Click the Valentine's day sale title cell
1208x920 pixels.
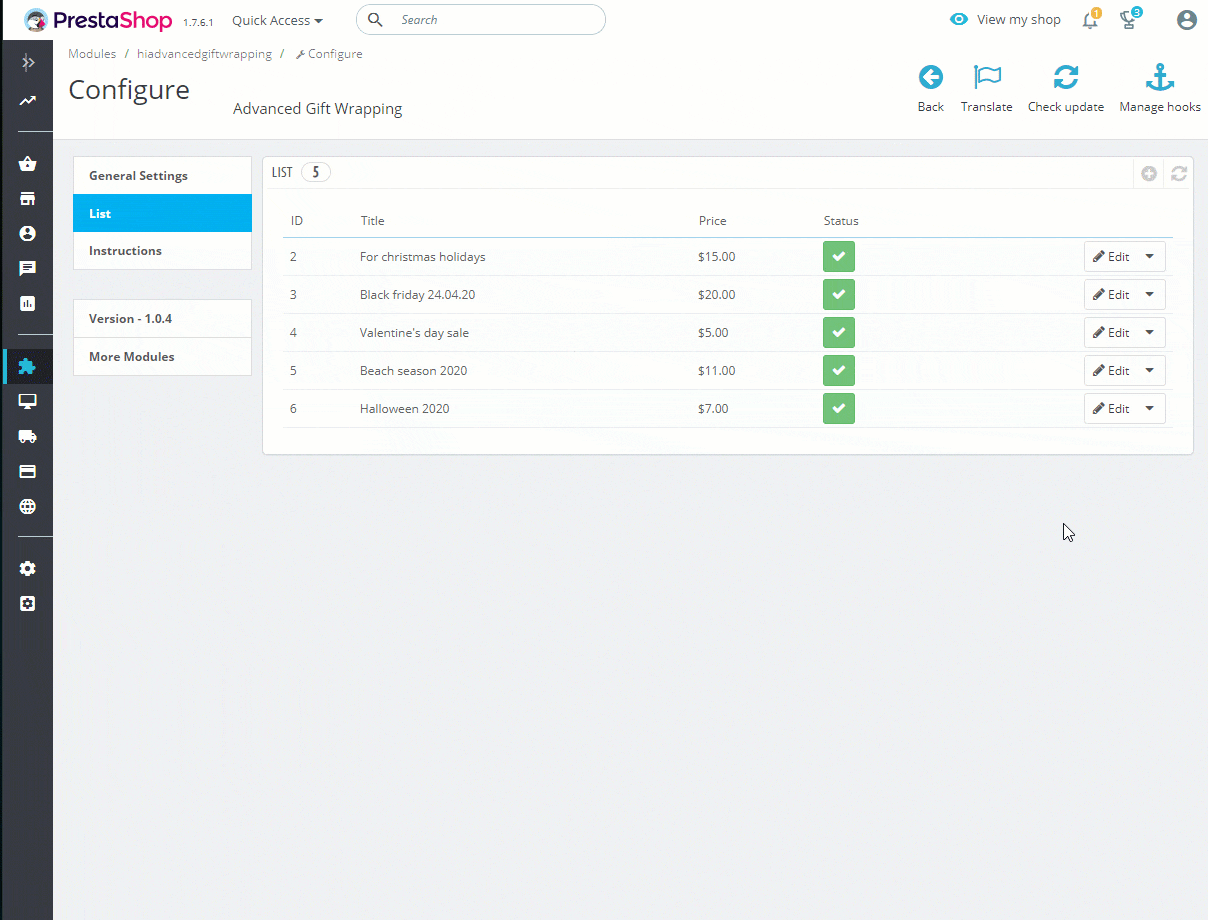click(x=414, y=333)
